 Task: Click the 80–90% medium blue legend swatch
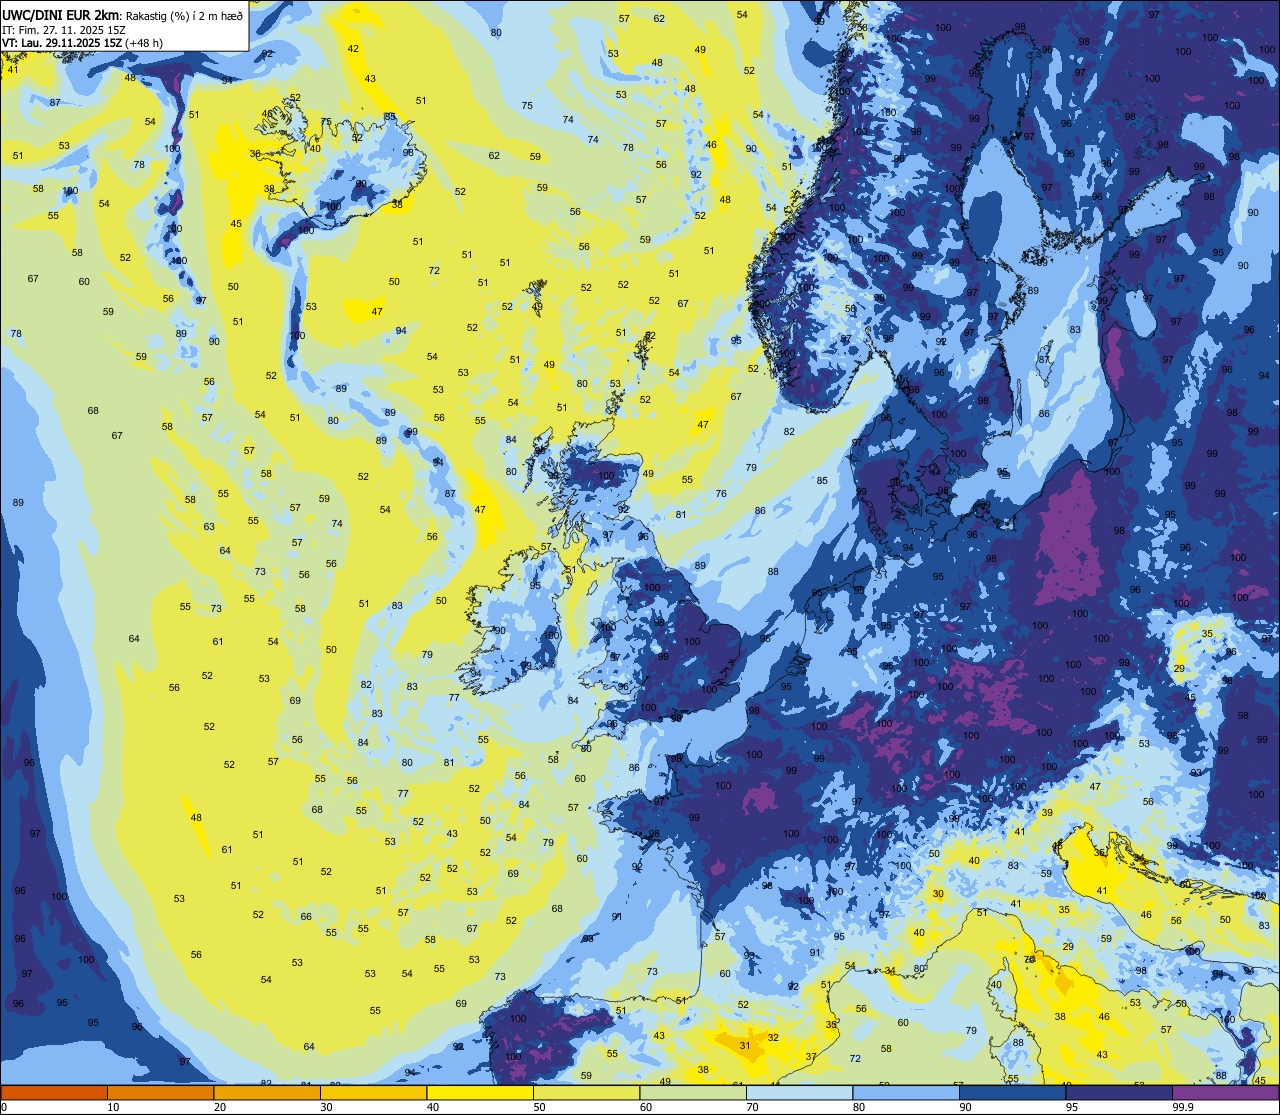click(x=906, y=1092)
